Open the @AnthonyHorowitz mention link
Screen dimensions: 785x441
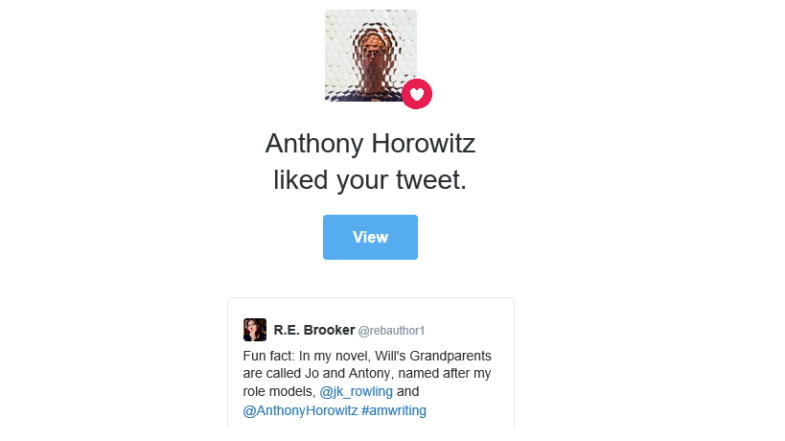(300, 410)
